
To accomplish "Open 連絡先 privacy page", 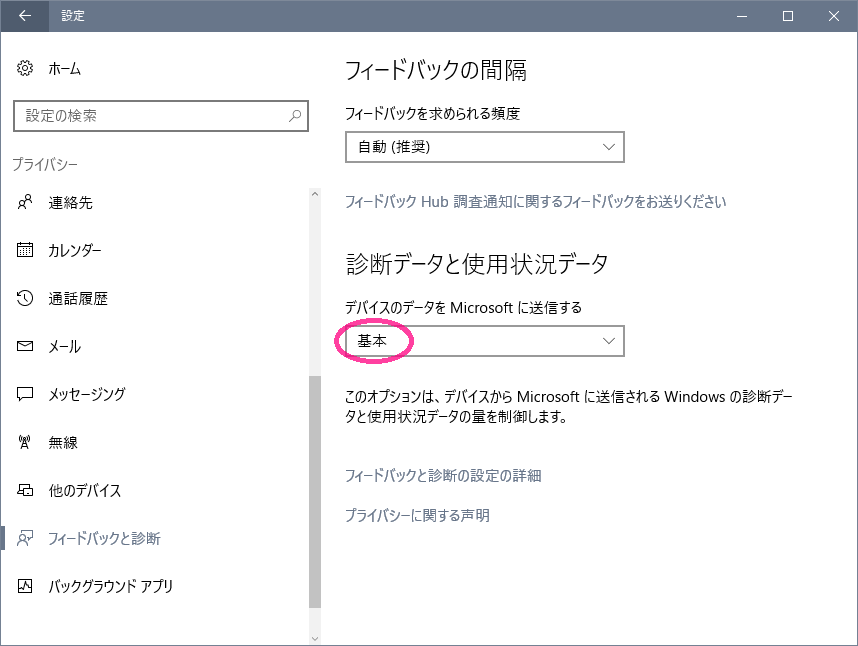I will pos(71,203).
